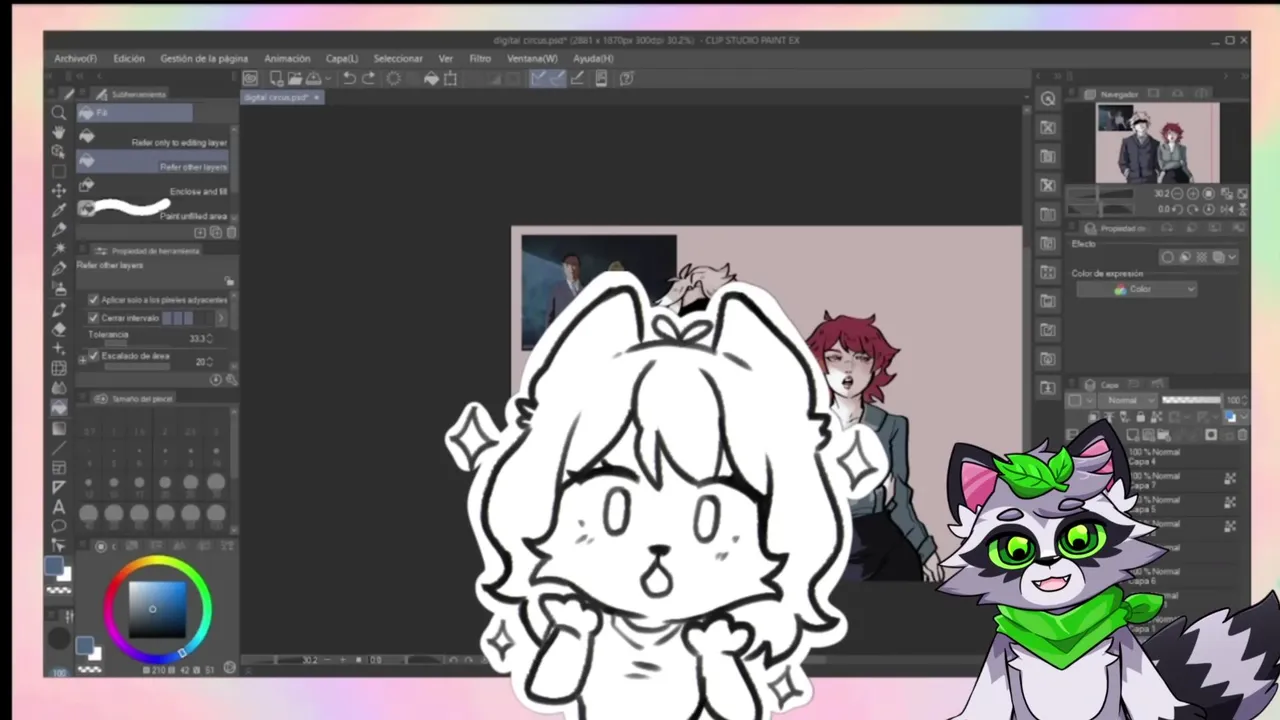
Task: Click the wrench subtool detail icon
Action: [x=231, y=380]
